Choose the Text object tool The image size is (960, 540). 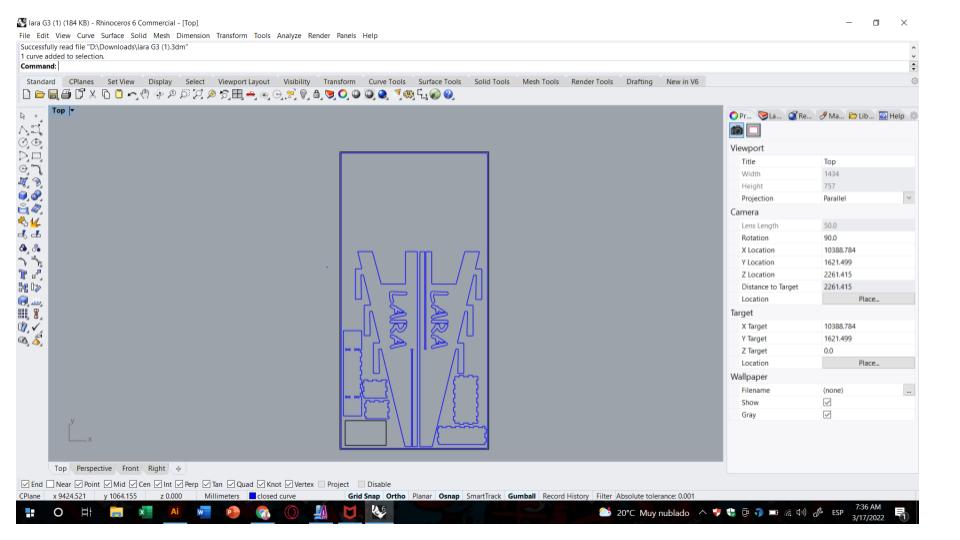23,274
